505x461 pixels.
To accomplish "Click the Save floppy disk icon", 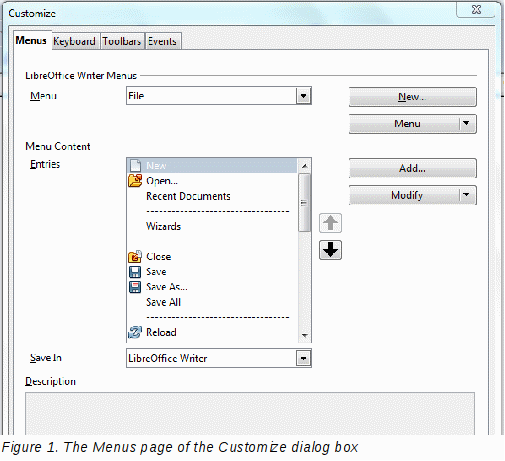I will click(x=135, y=272).
